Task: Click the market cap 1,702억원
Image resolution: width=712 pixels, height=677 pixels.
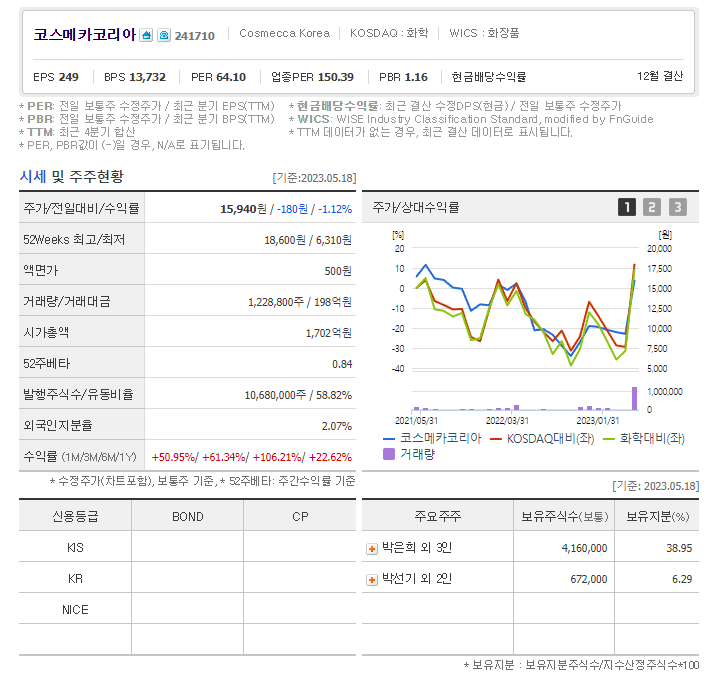Action: tap(328, 333)
